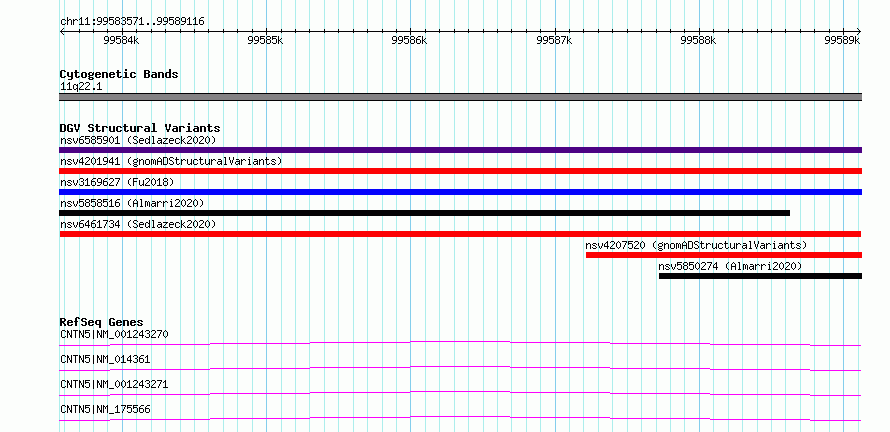
Task: Select the magenta CNTN5|NM_014361 intron line
Action: 460,368
